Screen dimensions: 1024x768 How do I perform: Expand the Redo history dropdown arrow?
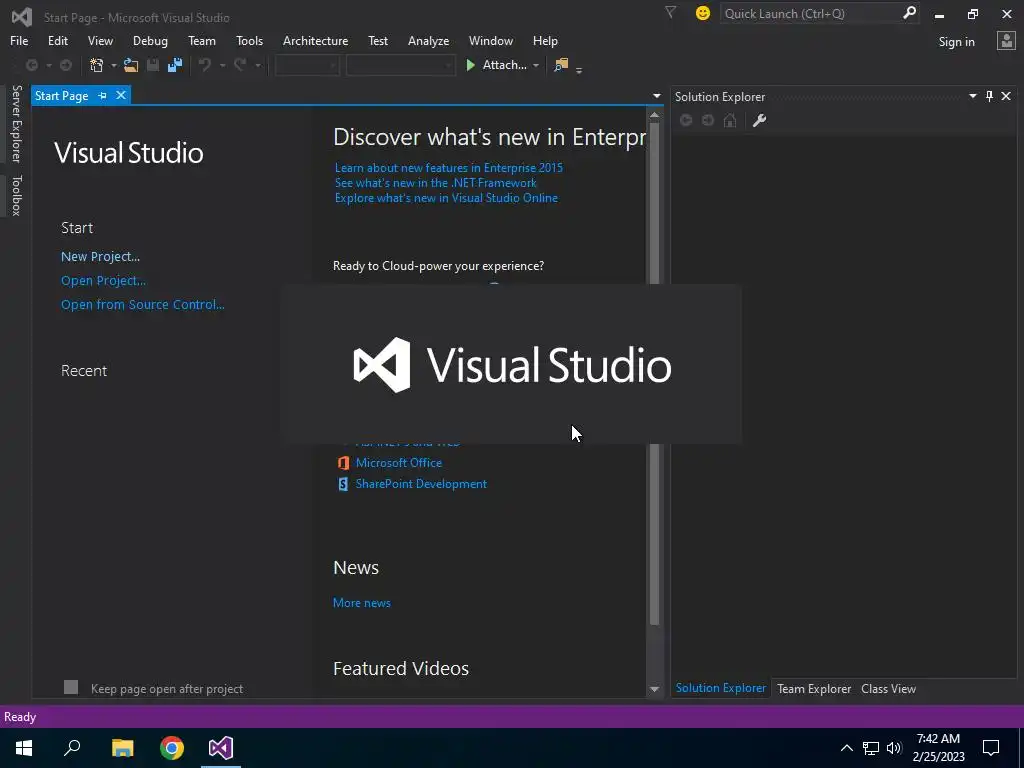258,65
